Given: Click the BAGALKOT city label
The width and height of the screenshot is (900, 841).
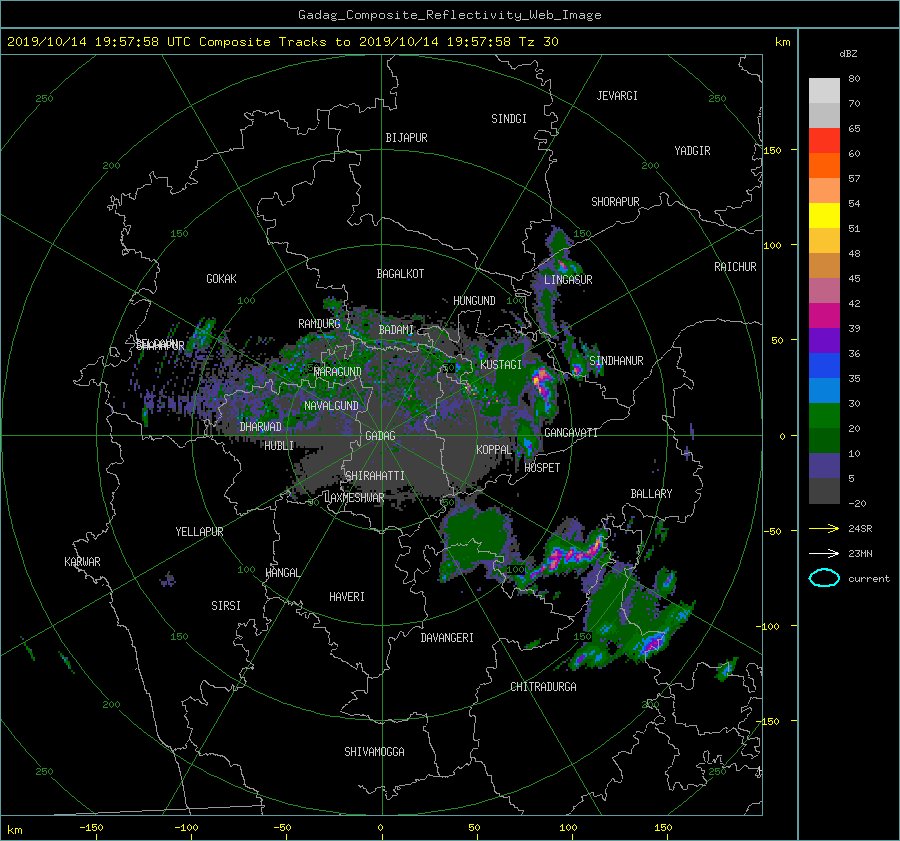Looking at the screenshot, I should pyautogui.click(x=400, y=274).
